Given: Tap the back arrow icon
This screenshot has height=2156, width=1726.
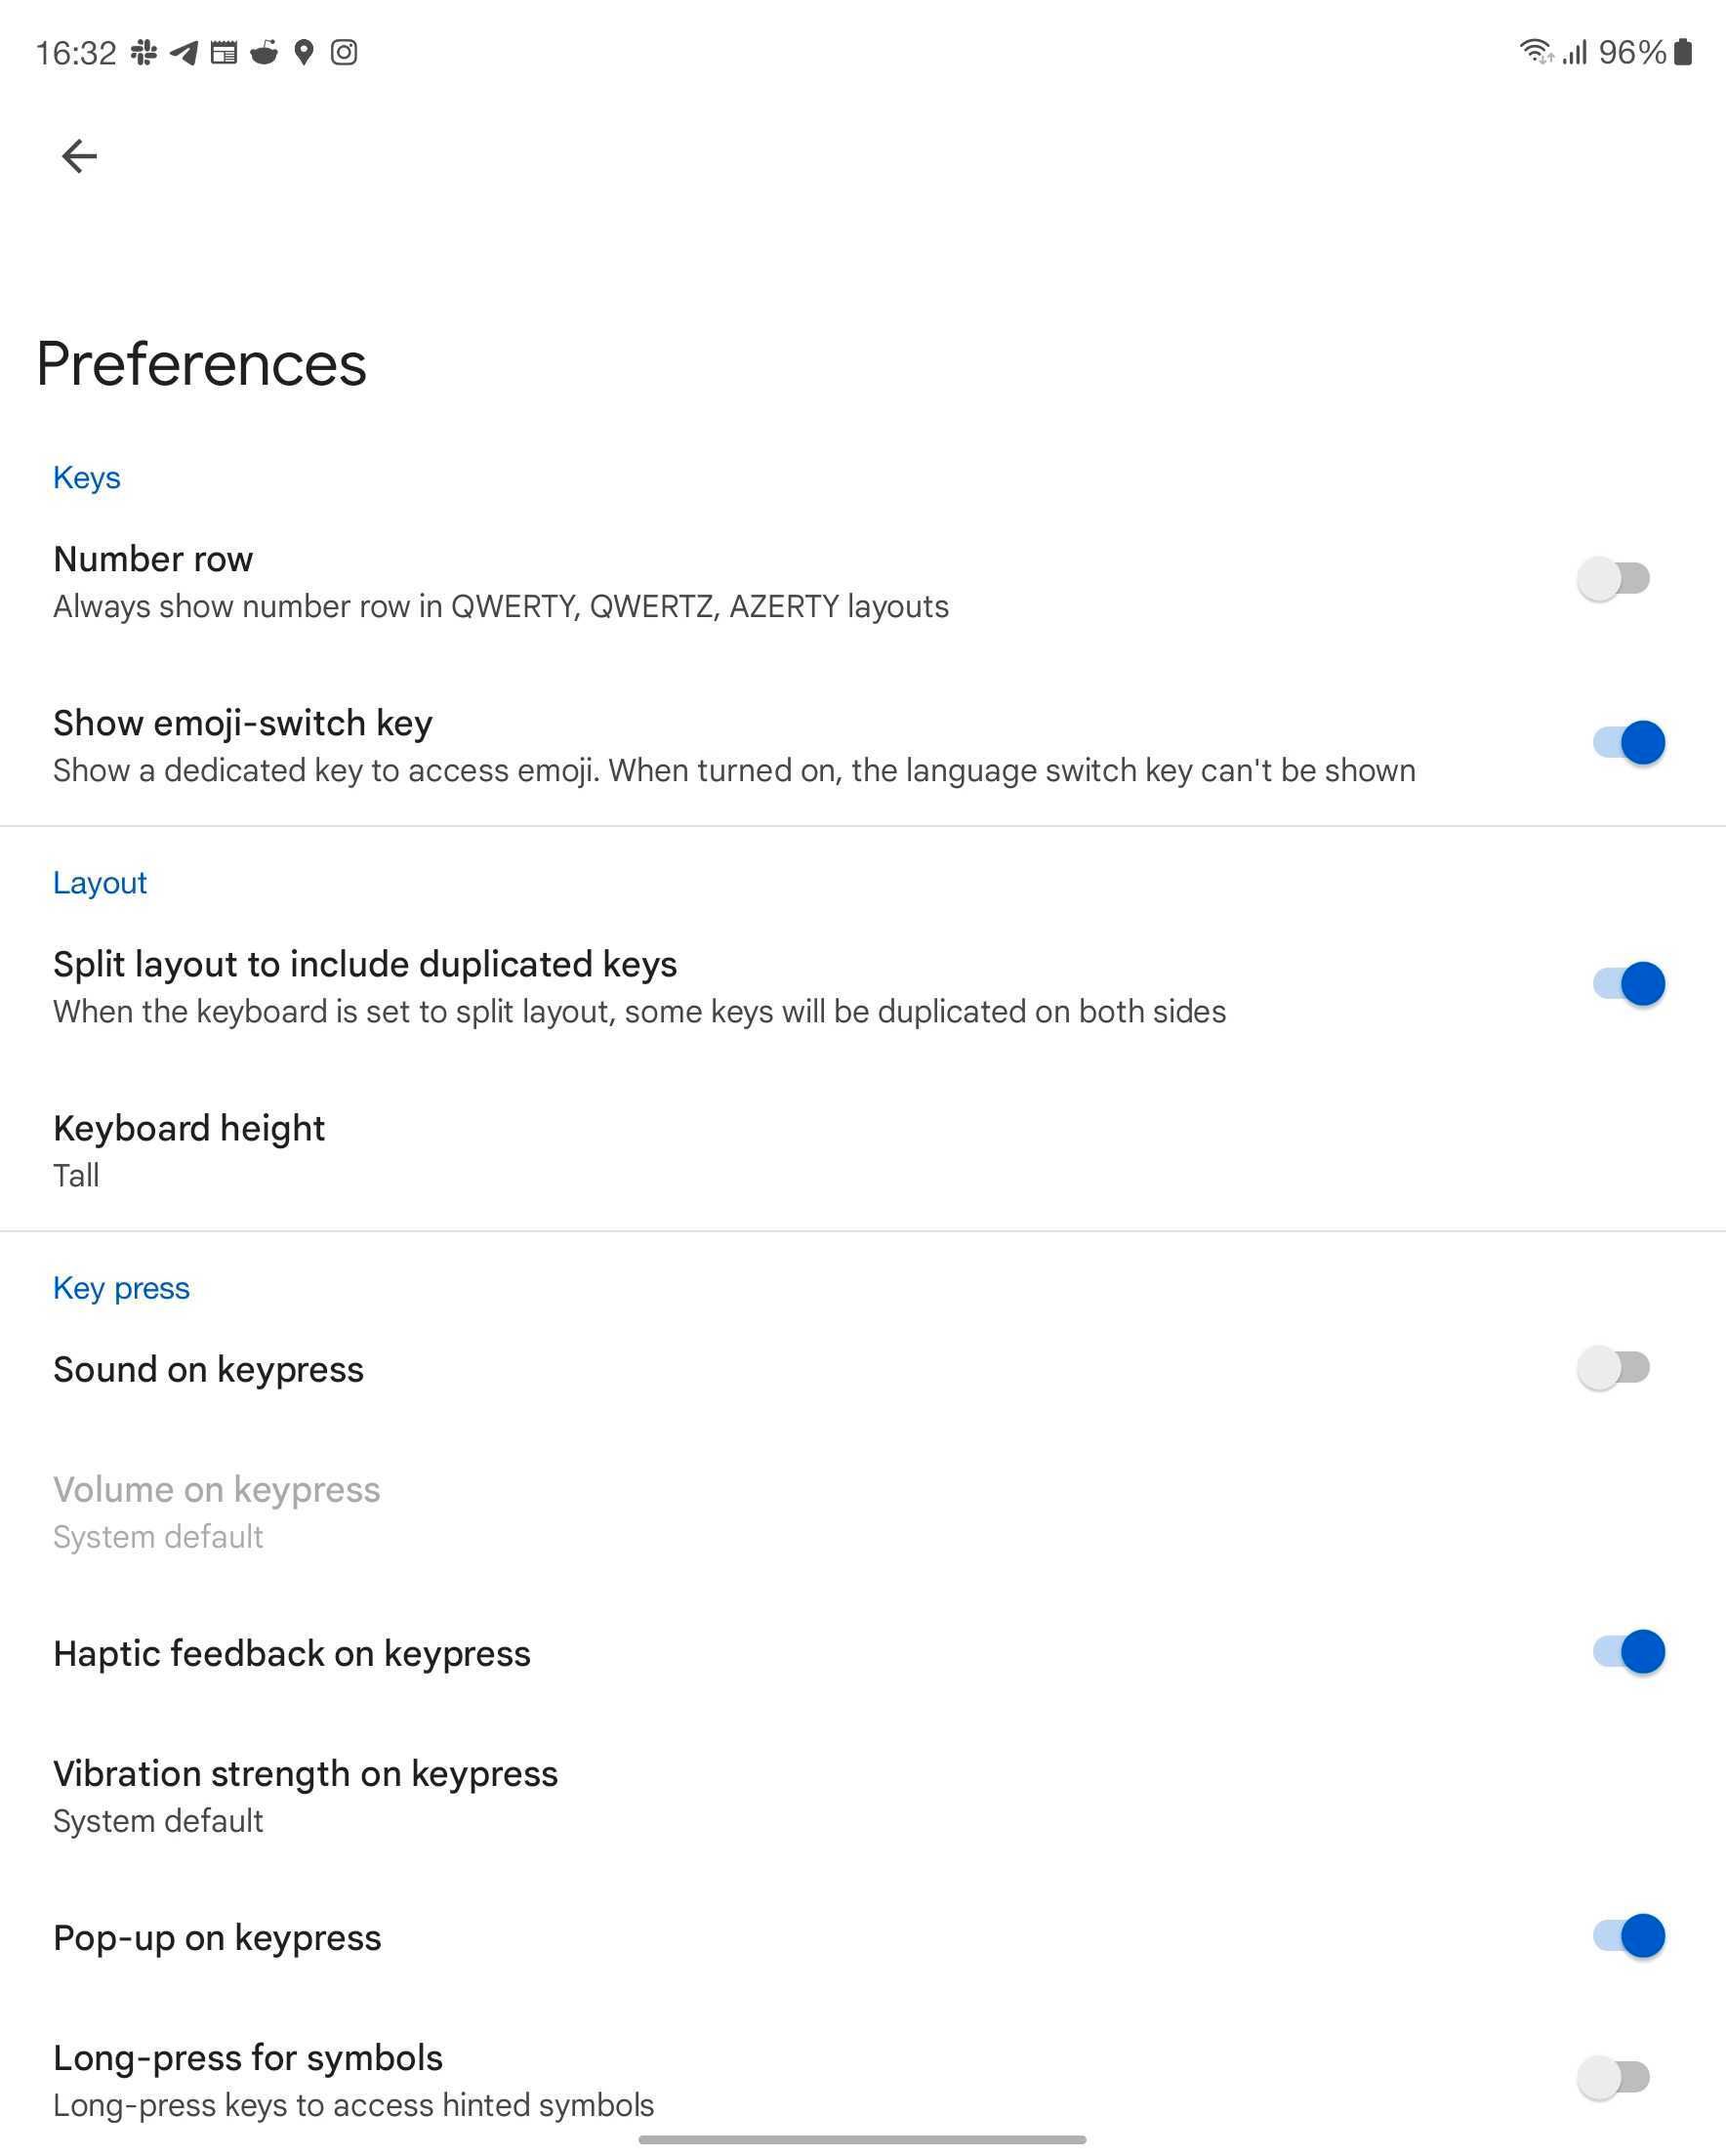Looking at the screenshot, I should [x=79, y=156].
